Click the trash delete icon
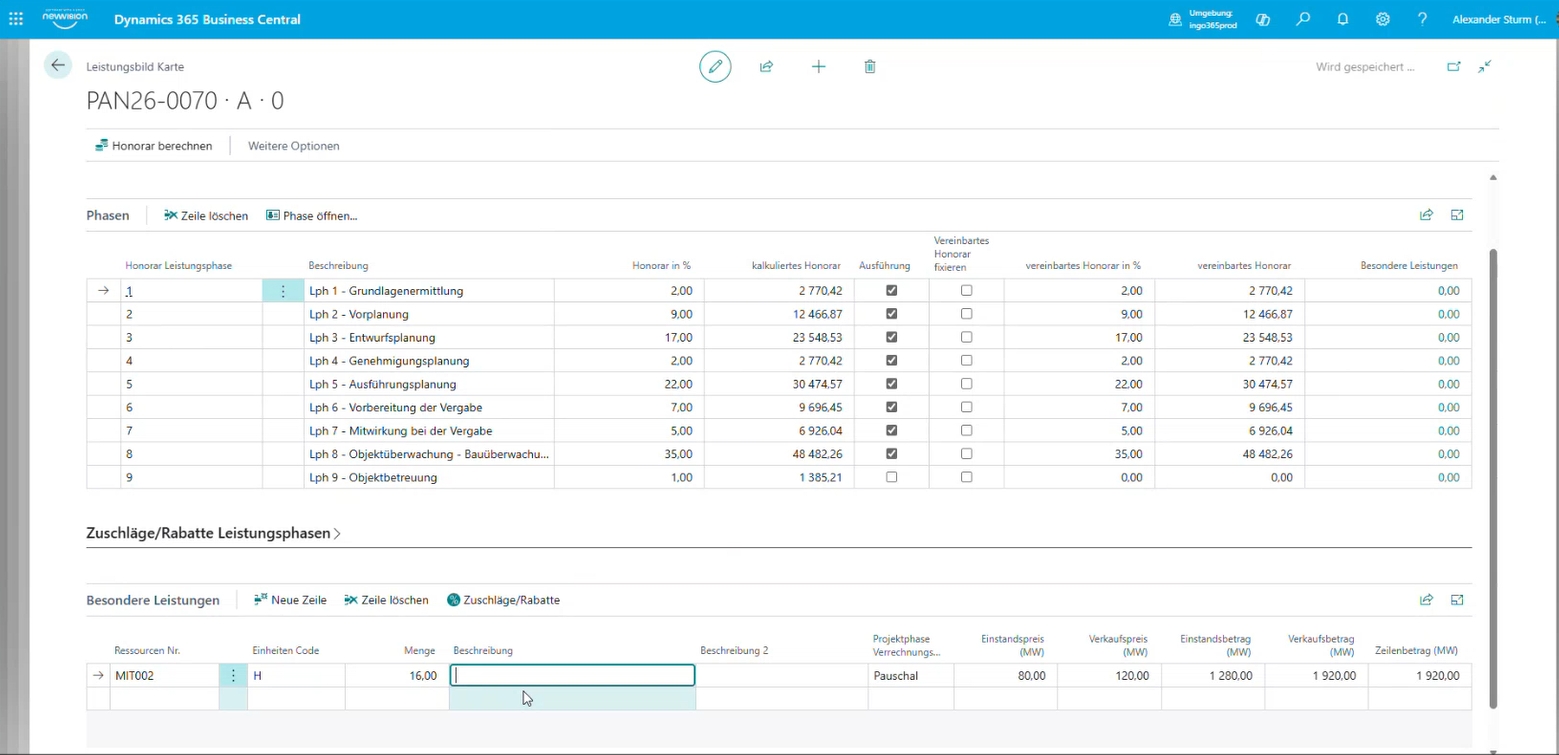Image resolution: width=1559 pixels, height=755 pixels. [870, 67]
